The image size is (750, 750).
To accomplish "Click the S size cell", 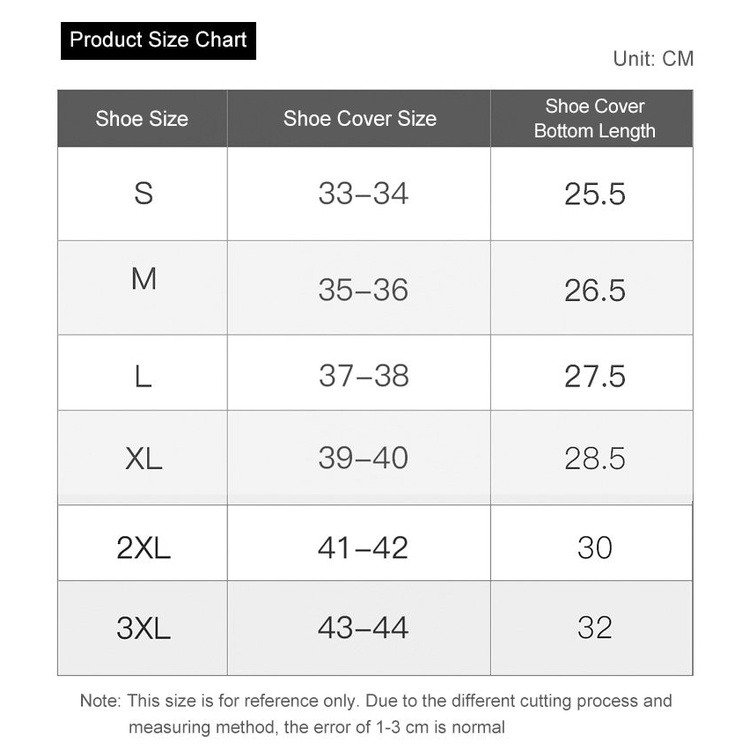I will 143,193.
